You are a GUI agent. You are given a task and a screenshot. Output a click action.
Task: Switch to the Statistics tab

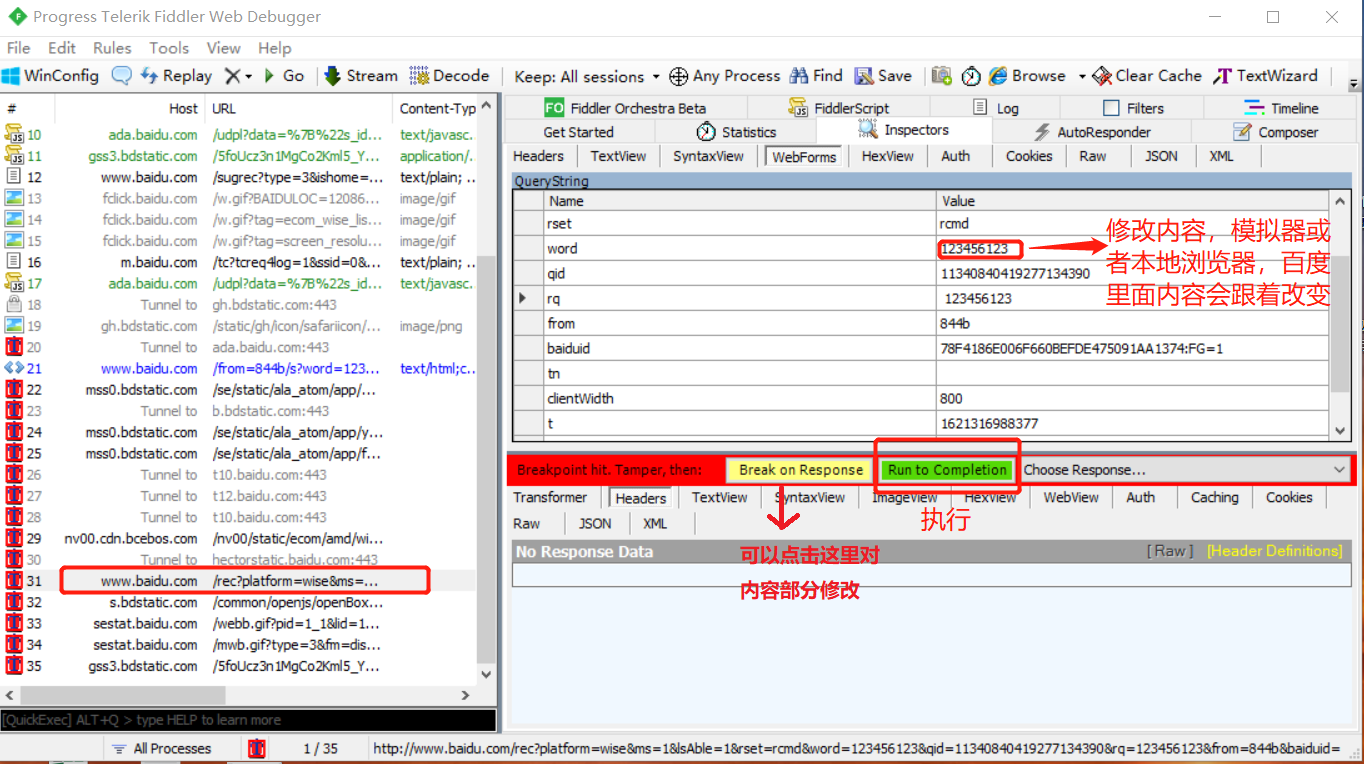pos(736,132)
